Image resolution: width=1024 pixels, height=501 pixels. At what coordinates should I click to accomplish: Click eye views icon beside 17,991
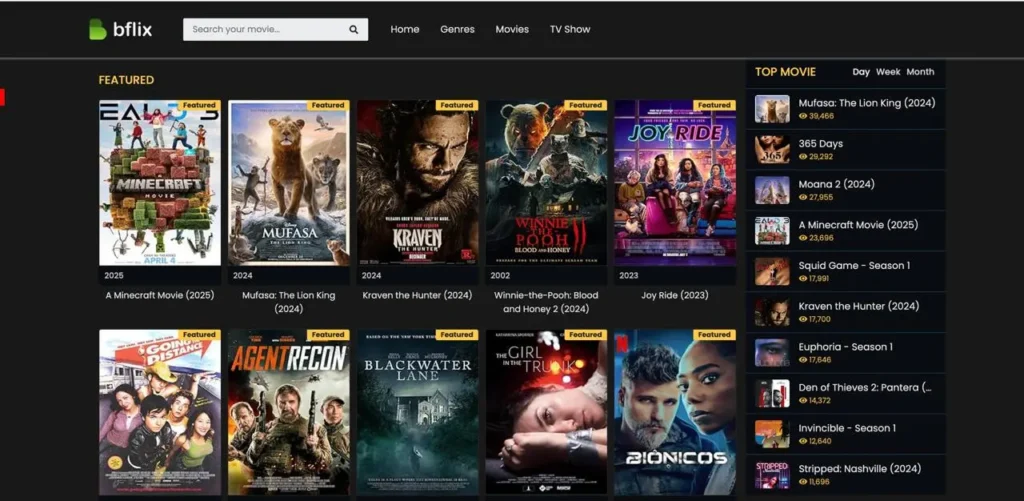[x=803, y=278]
